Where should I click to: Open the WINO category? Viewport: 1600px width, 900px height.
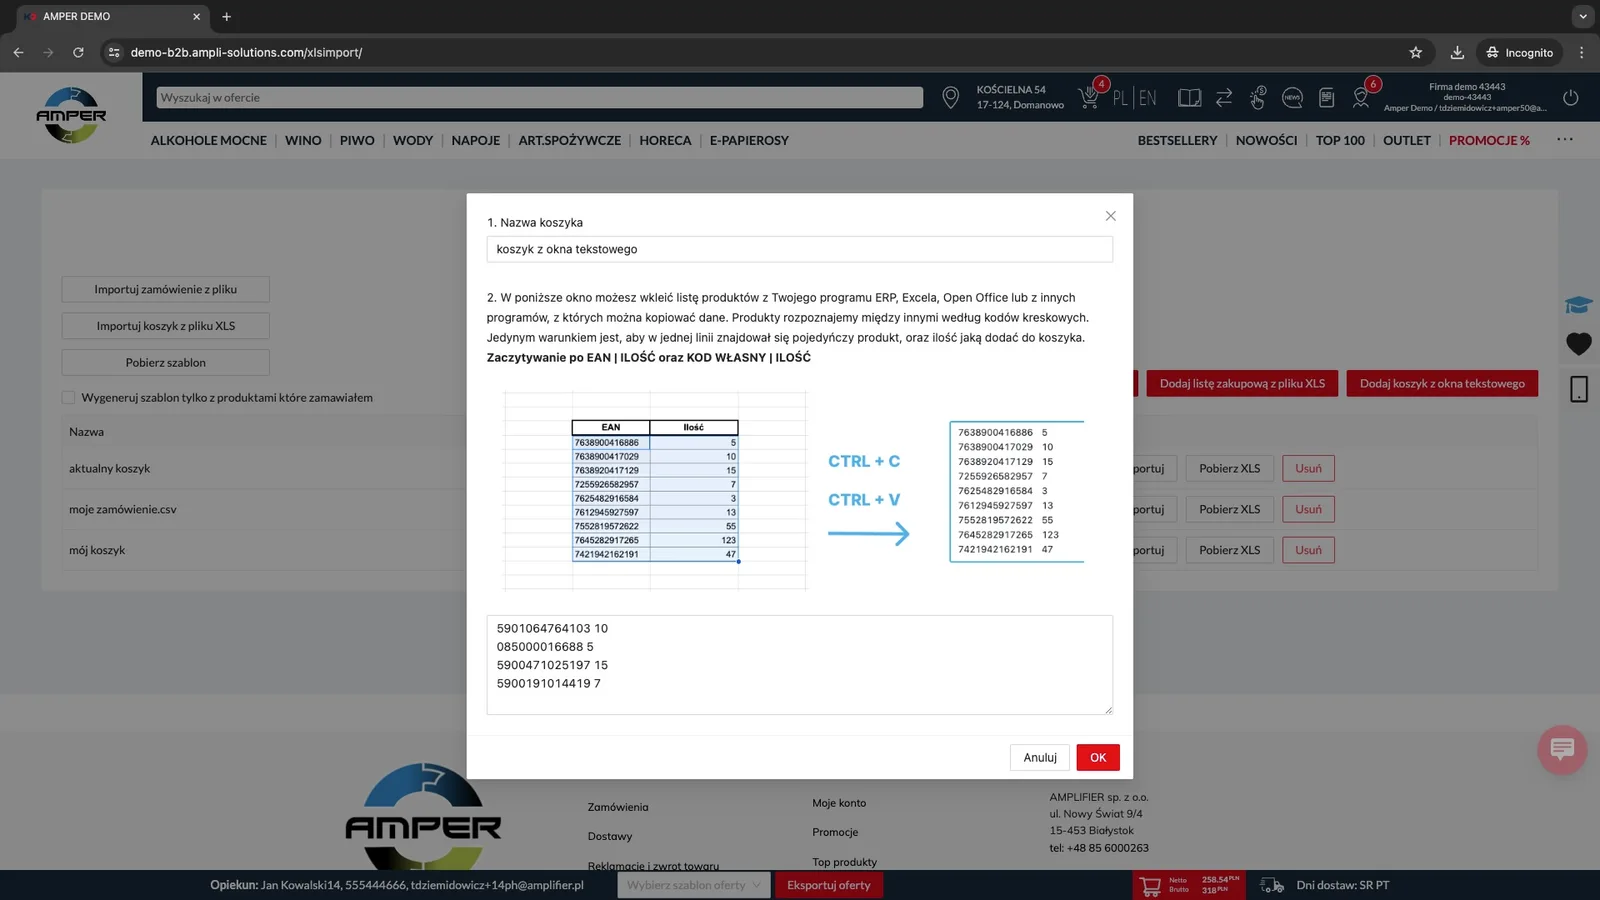(303, 140)
